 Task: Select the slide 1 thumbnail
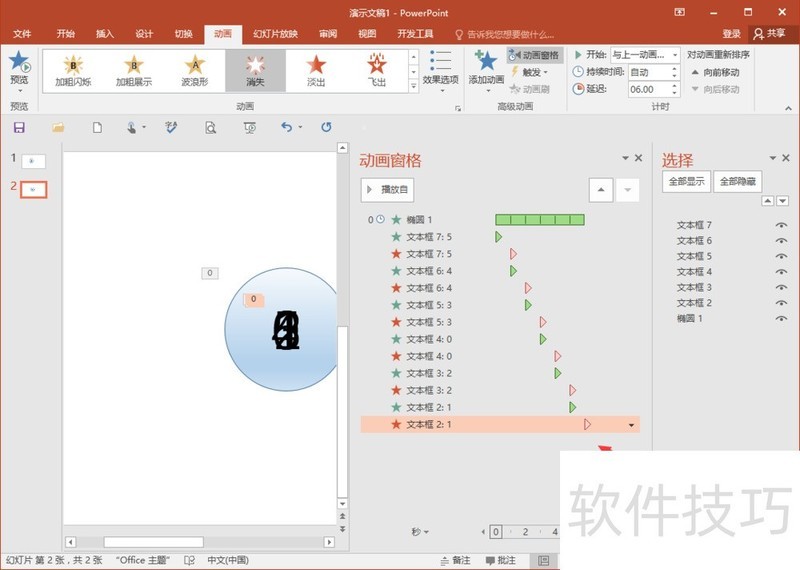click(x=33, y=160)
